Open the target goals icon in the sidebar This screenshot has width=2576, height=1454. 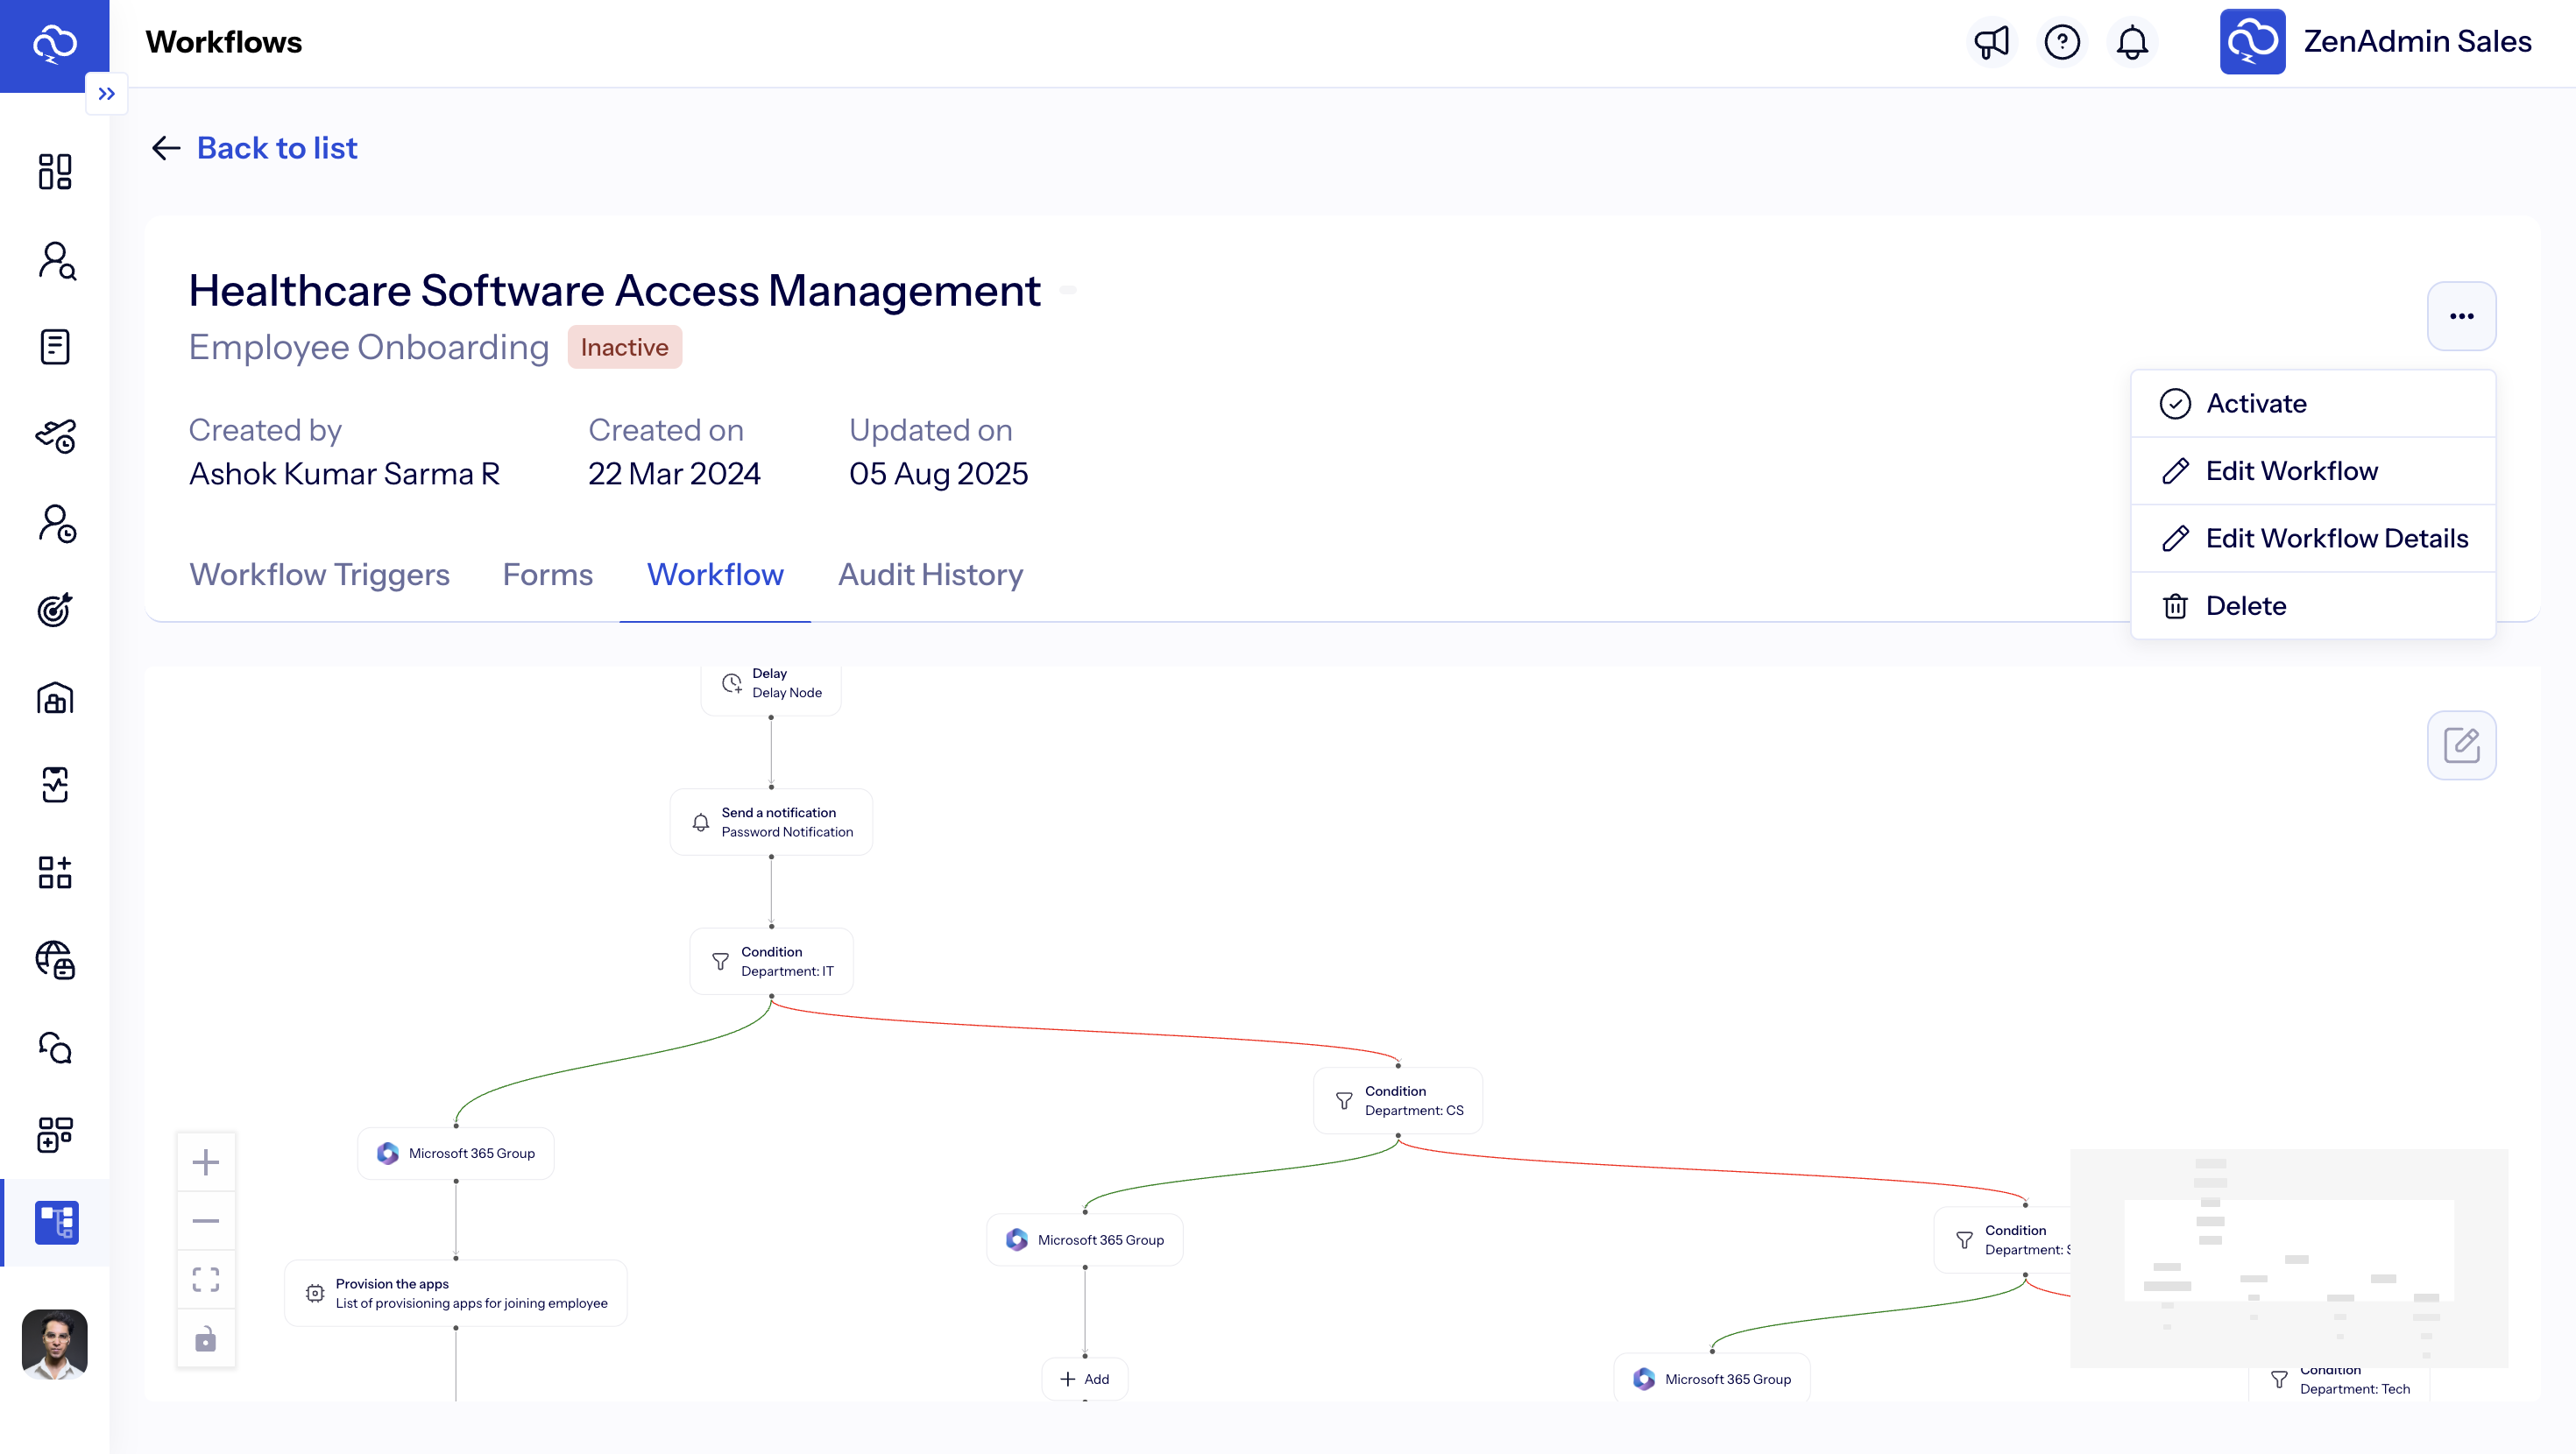pyautogui.click(x=55, y=610)
